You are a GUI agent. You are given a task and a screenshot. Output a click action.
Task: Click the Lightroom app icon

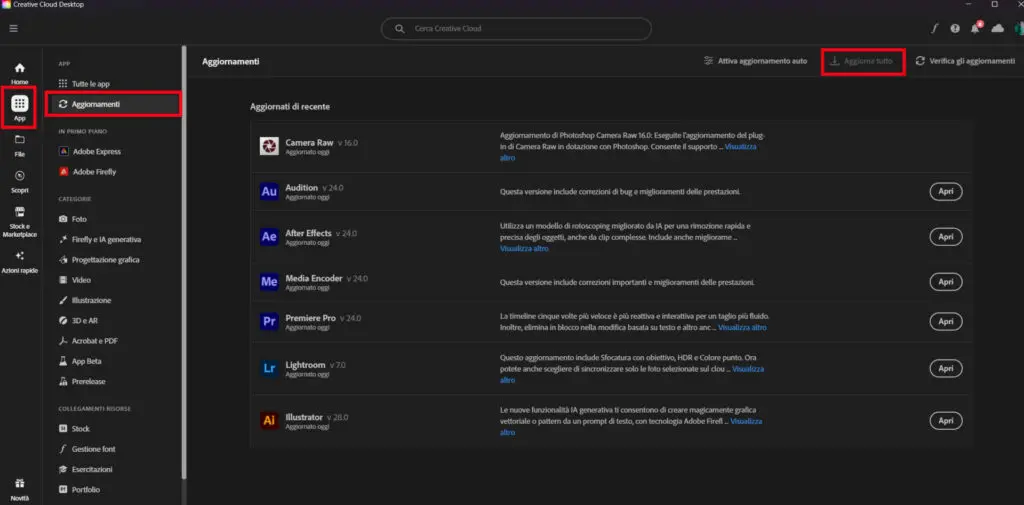[x=269, y=368]
